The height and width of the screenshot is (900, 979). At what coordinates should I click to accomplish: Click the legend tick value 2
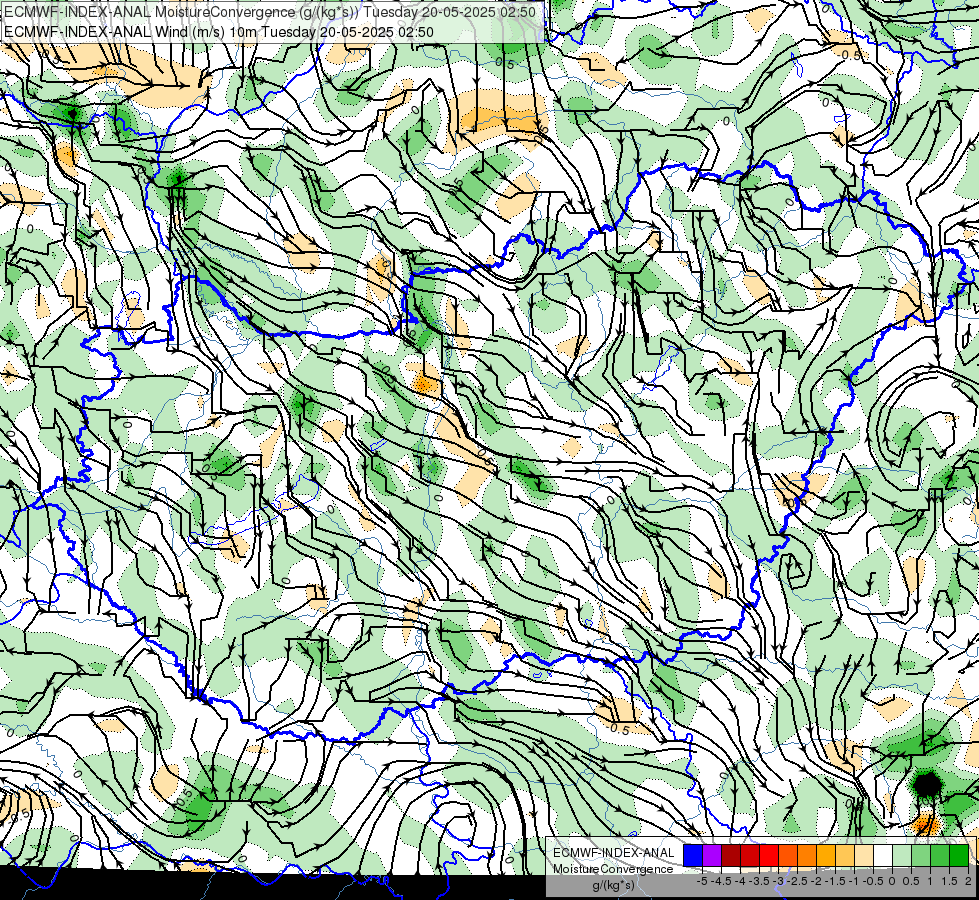click(968, 881)
